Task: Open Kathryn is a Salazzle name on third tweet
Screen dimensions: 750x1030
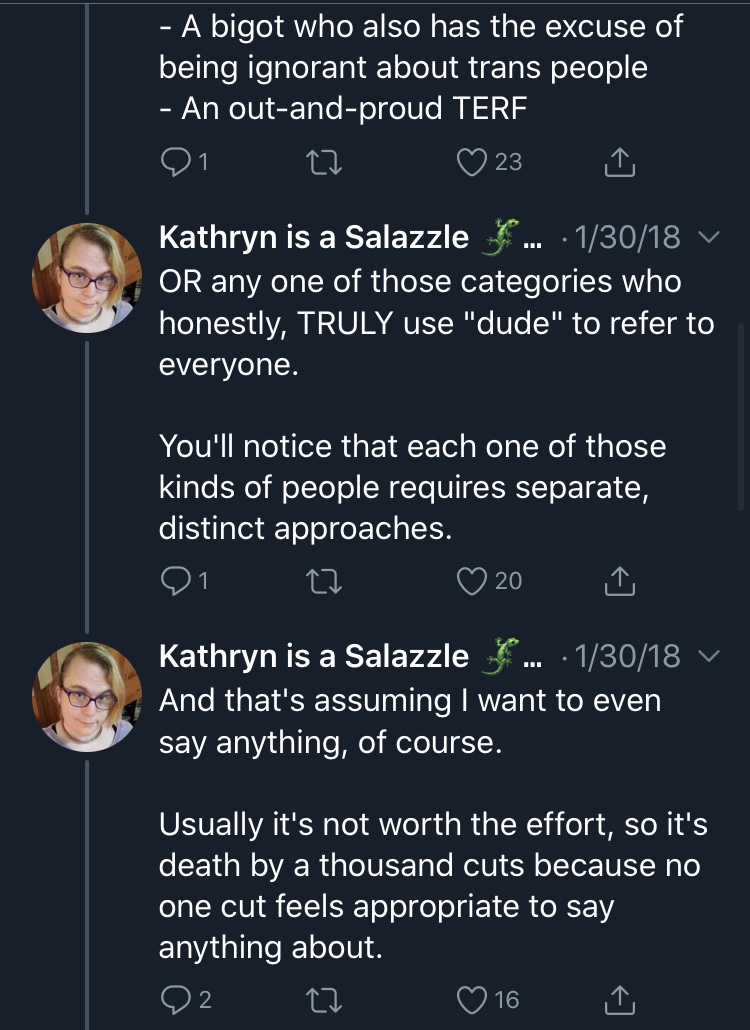Action: [x=314, y=656]
